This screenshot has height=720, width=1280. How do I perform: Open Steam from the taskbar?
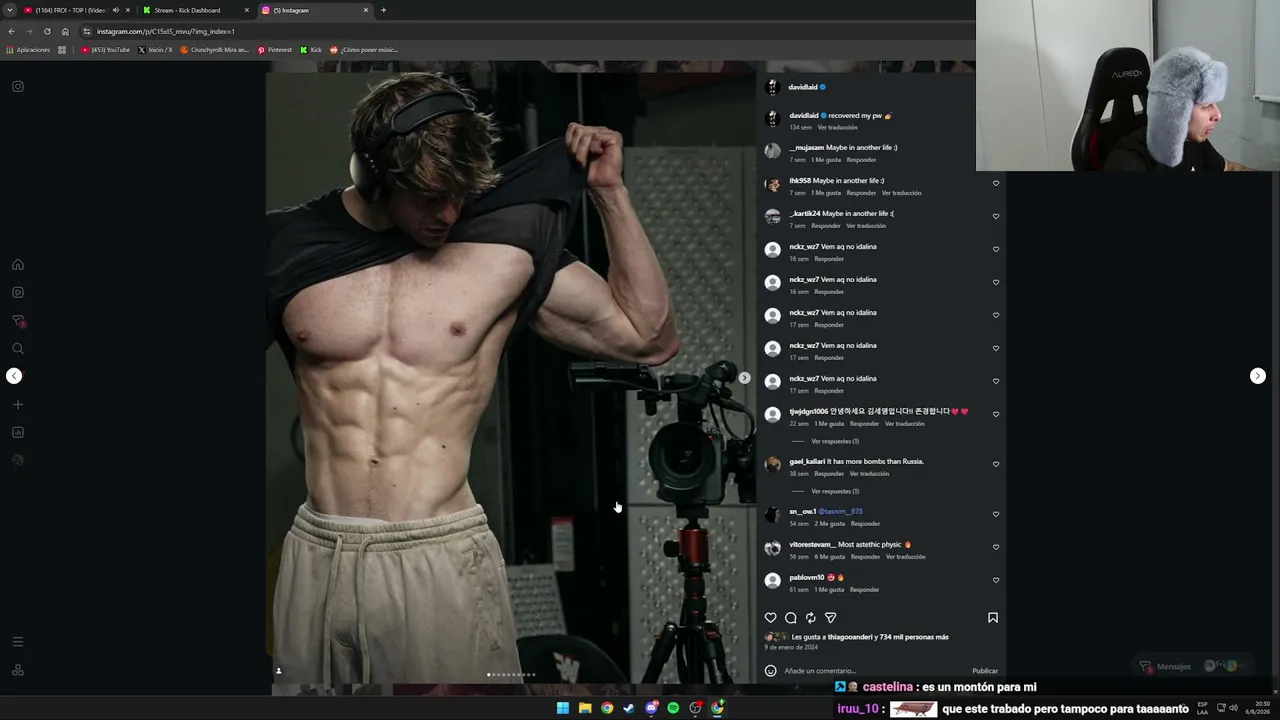[x=629, y=708]
